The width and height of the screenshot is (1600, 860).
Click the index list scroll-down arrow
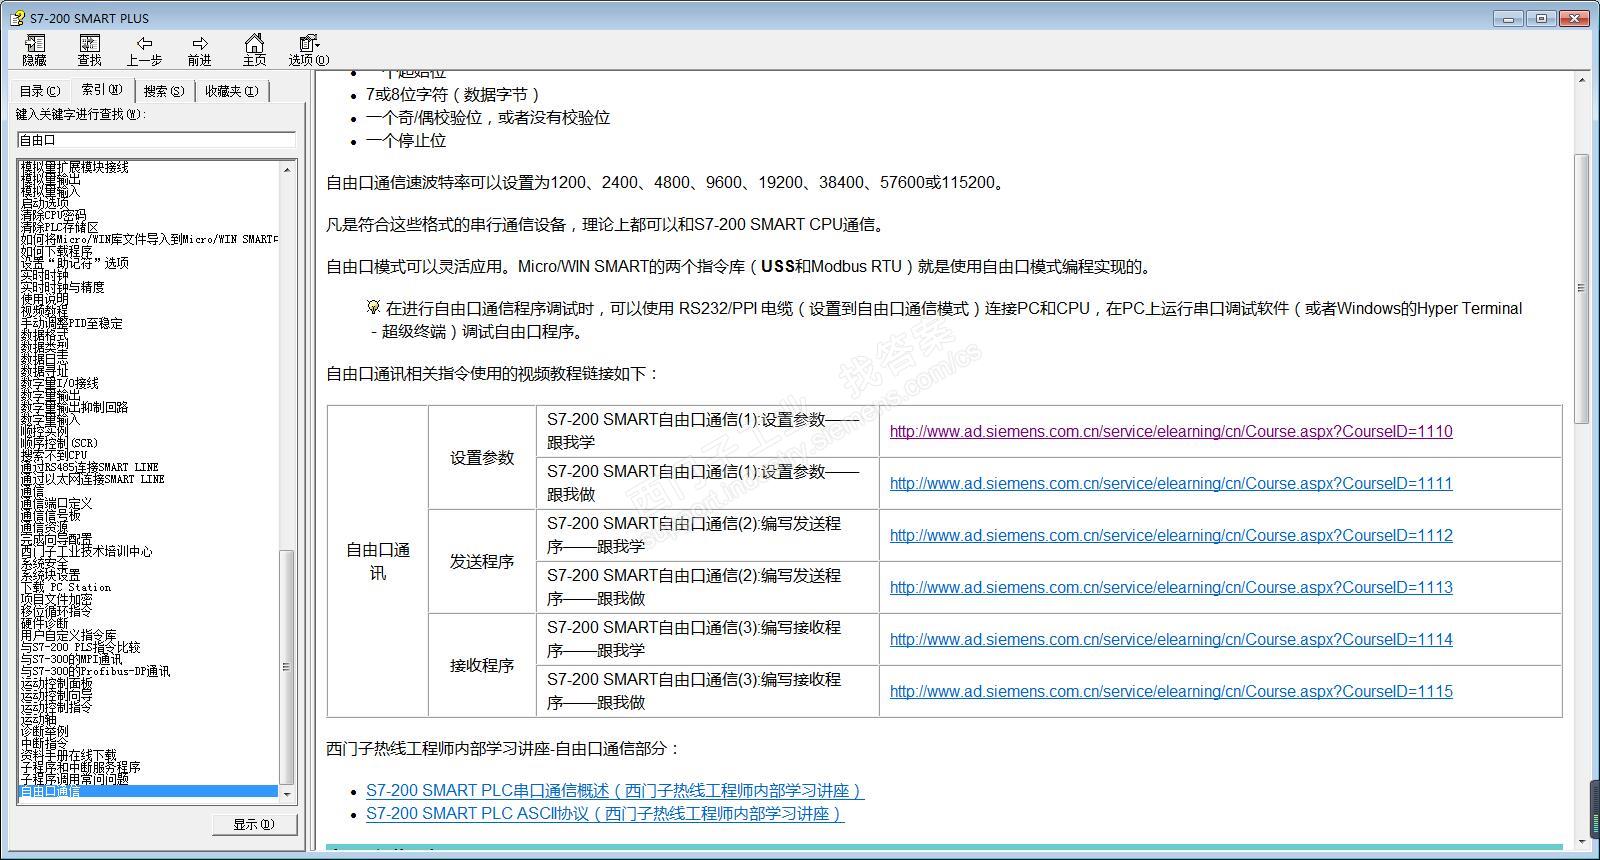pyautogui.click(x=287, y=793)
